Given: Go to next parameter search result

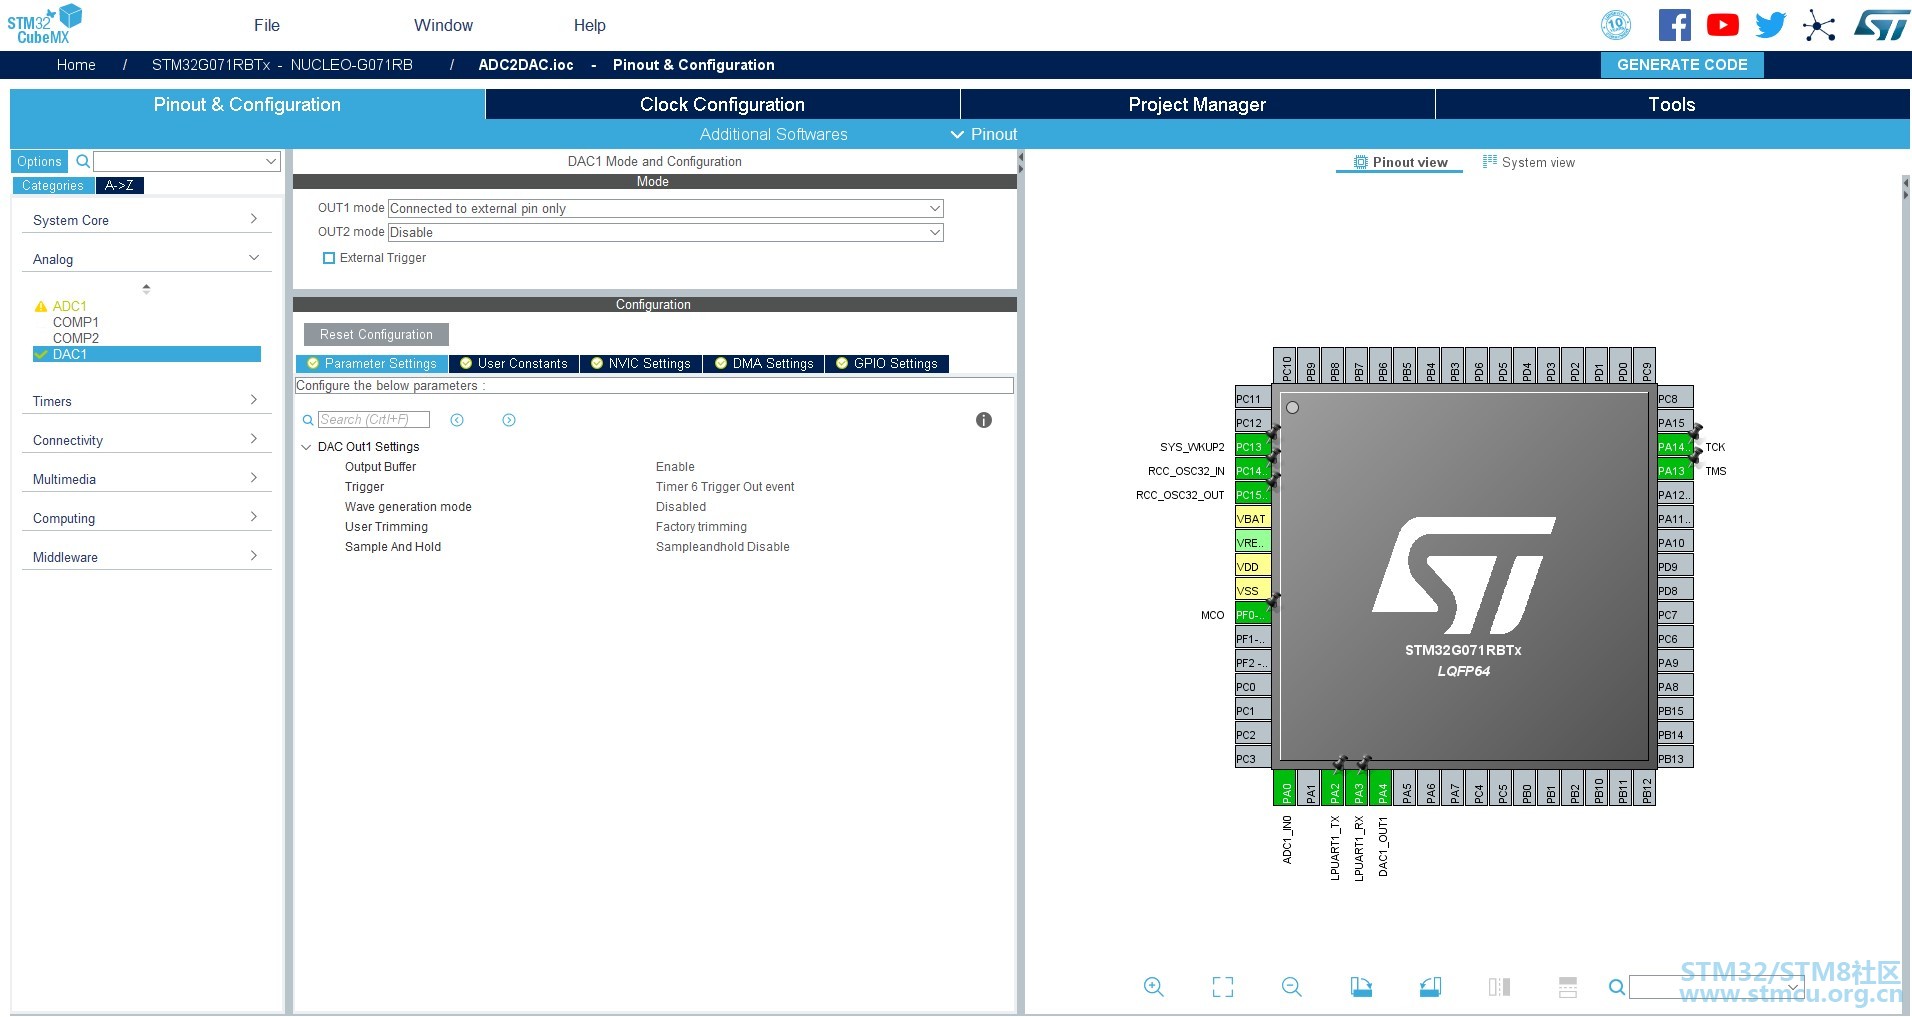Looking at the screenshot, I should [x=509, y=420].
